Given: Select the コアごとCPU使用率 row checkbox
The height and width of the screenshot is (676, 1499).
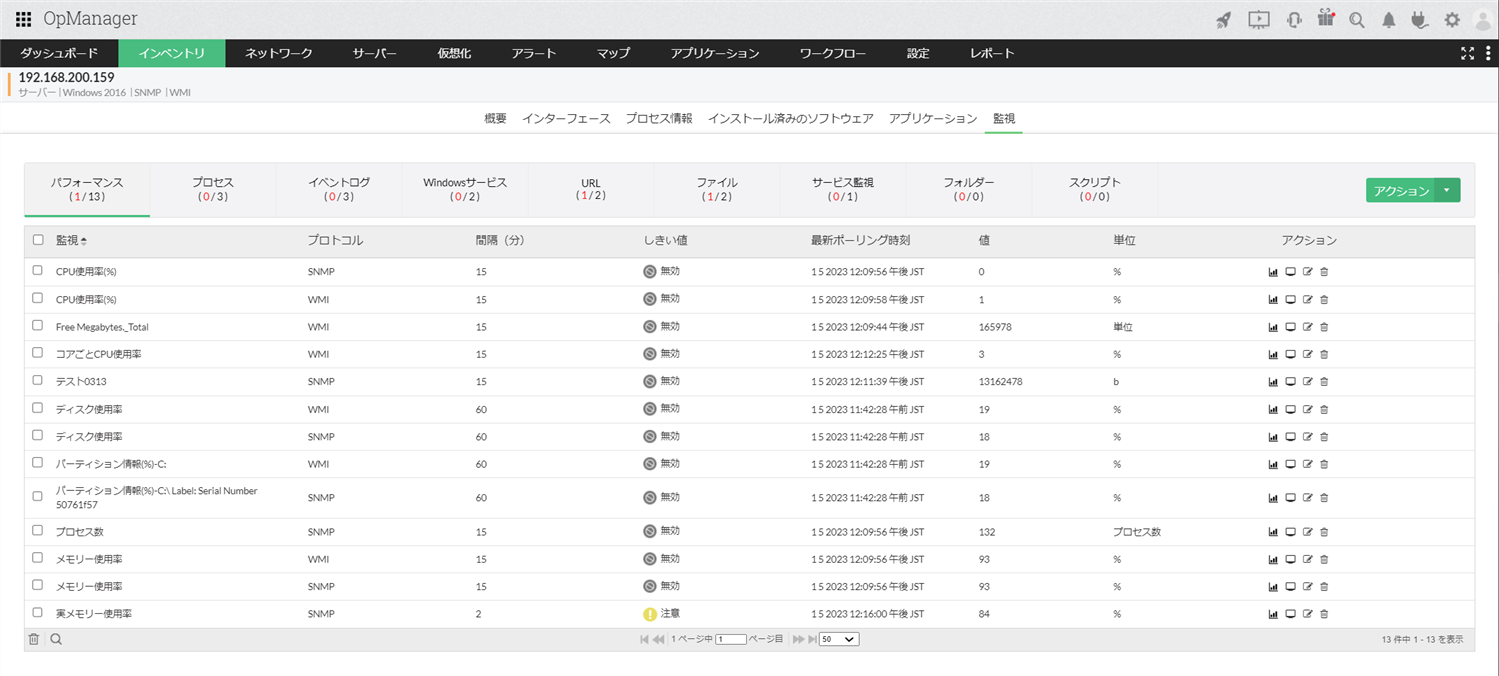Looking at the screenshot, I should (38, 353).
